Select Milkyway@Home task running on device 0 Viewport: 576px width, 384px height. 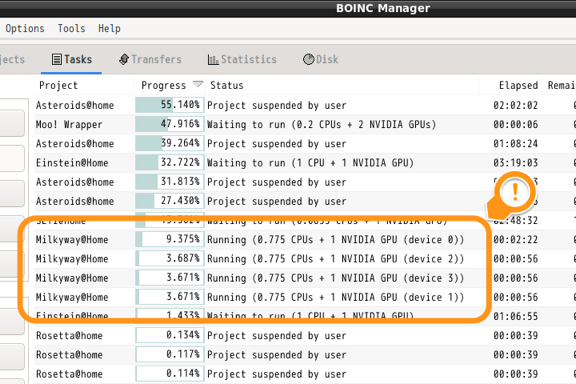coord(305,240)
